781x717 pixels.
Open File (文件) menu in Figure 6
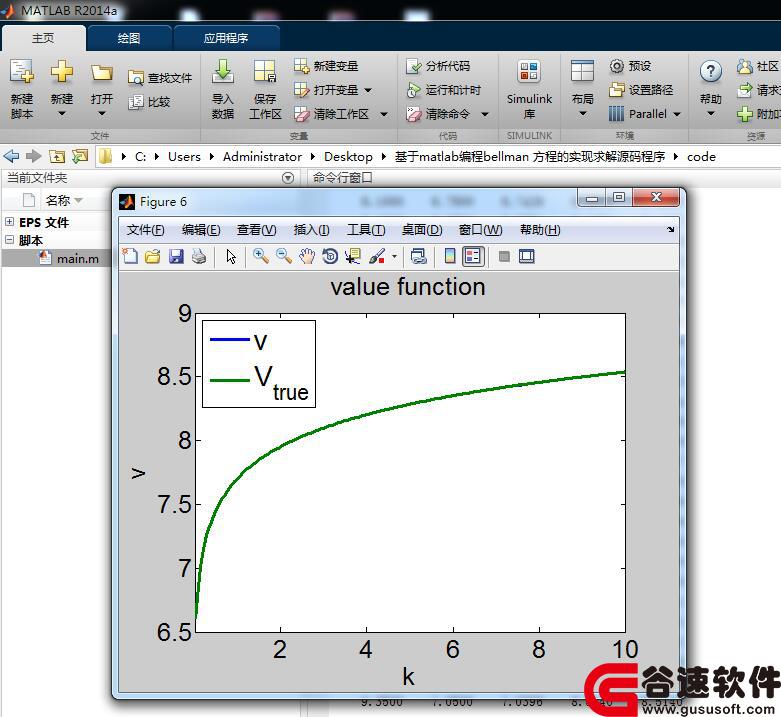[x=145, y=230]
